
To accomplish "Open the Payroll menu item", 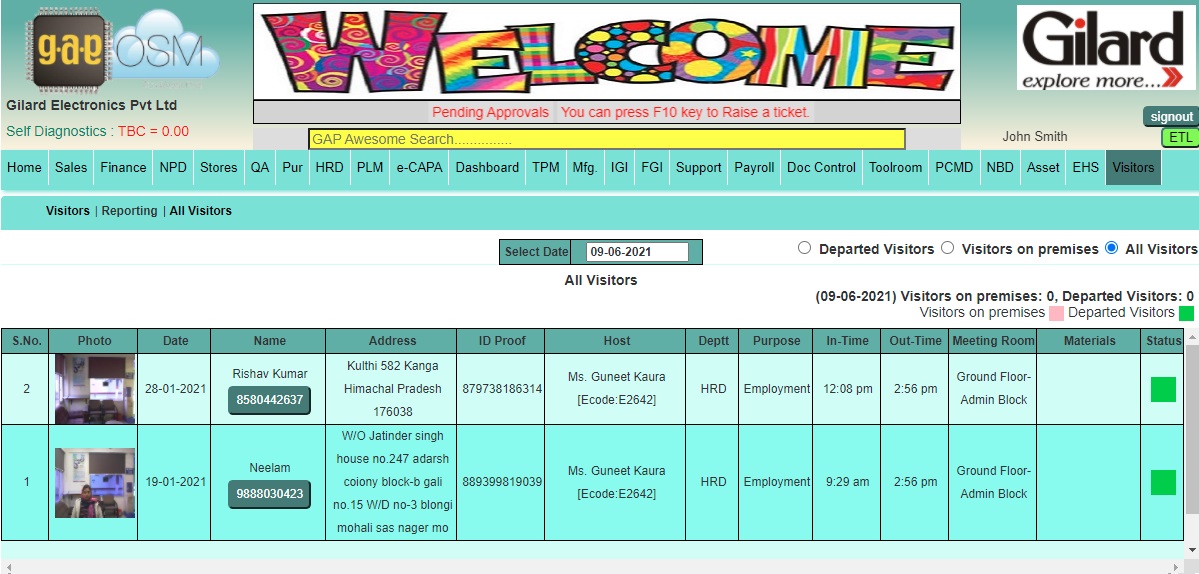I will (x=754, y=168).
